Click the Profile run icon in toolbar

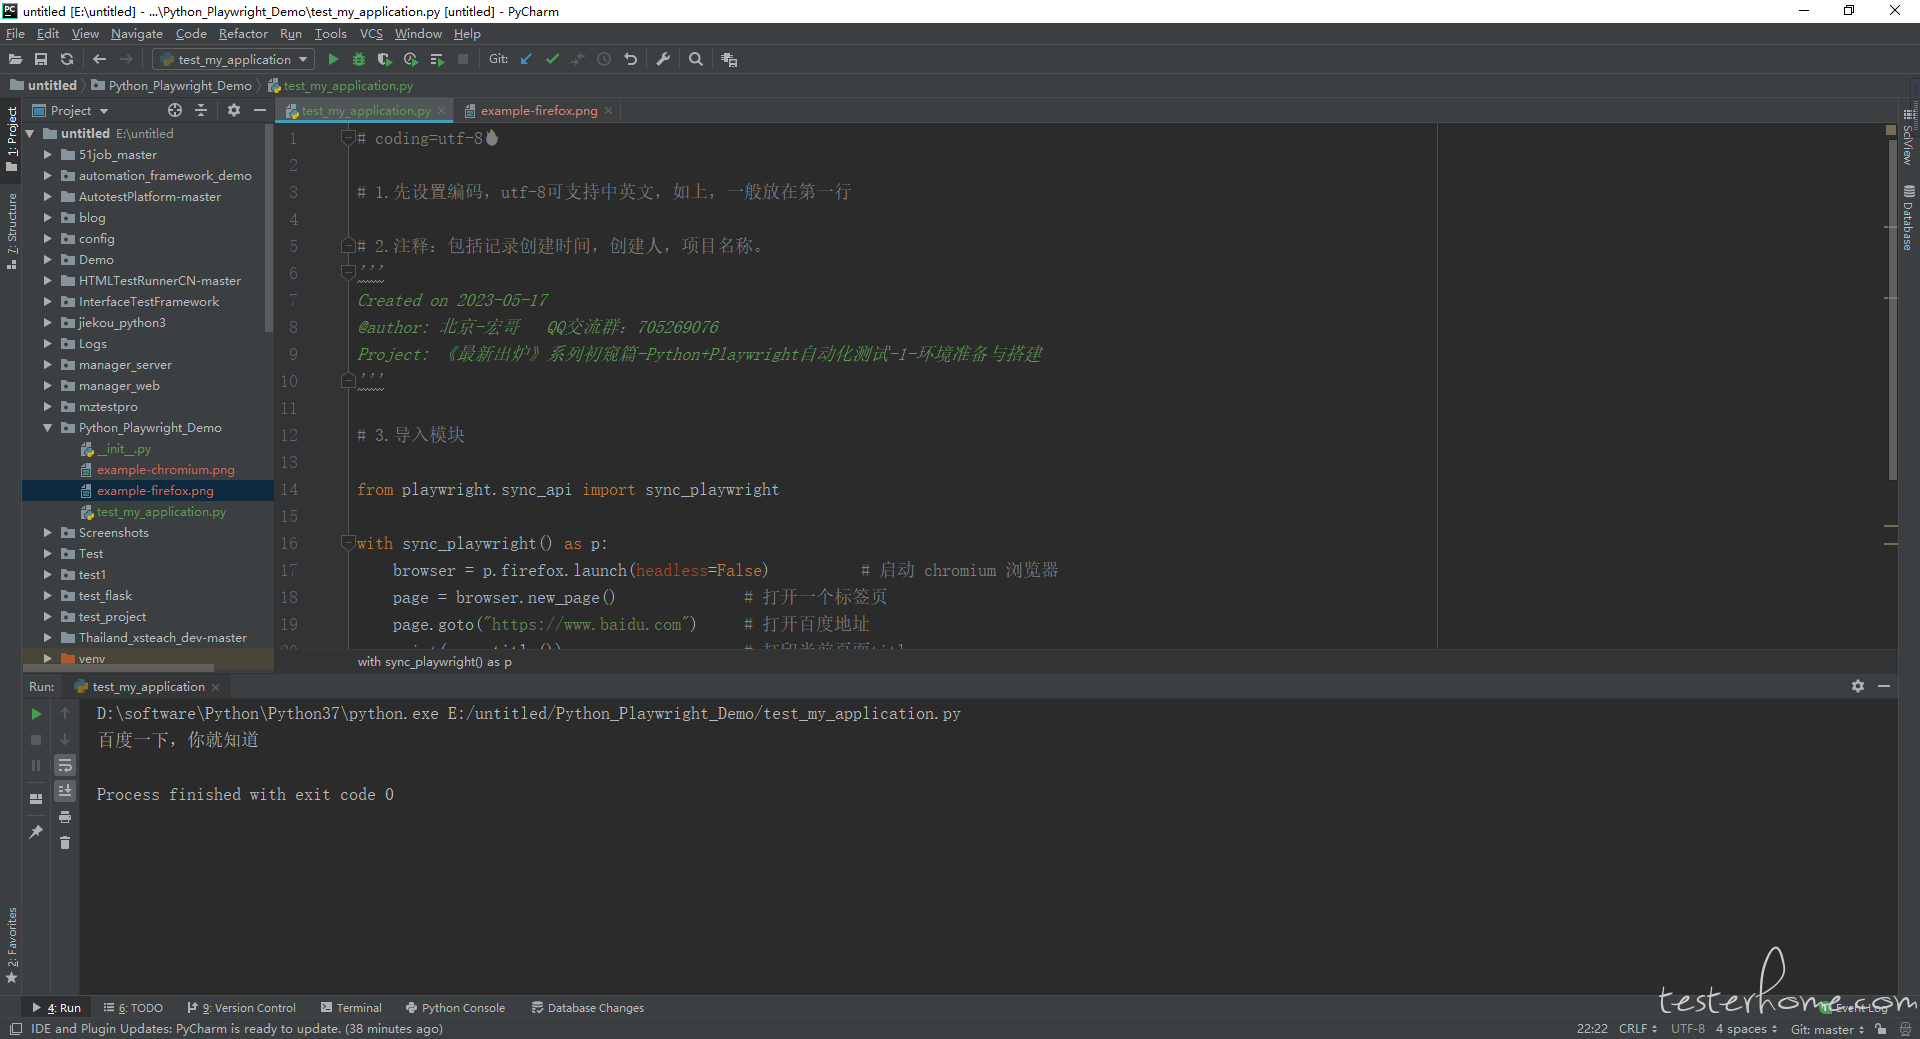[x=410, y=60]
